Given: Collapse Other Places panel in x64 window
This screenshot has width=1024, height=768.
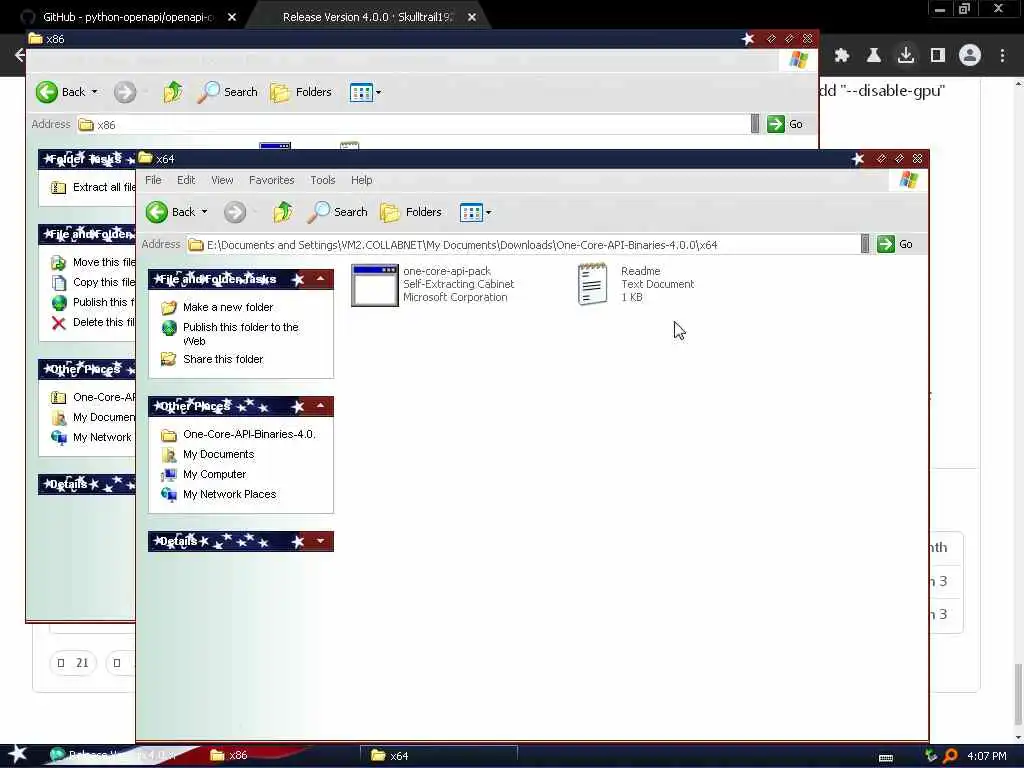Looking at the screenshot, I should tap(321, 406).
